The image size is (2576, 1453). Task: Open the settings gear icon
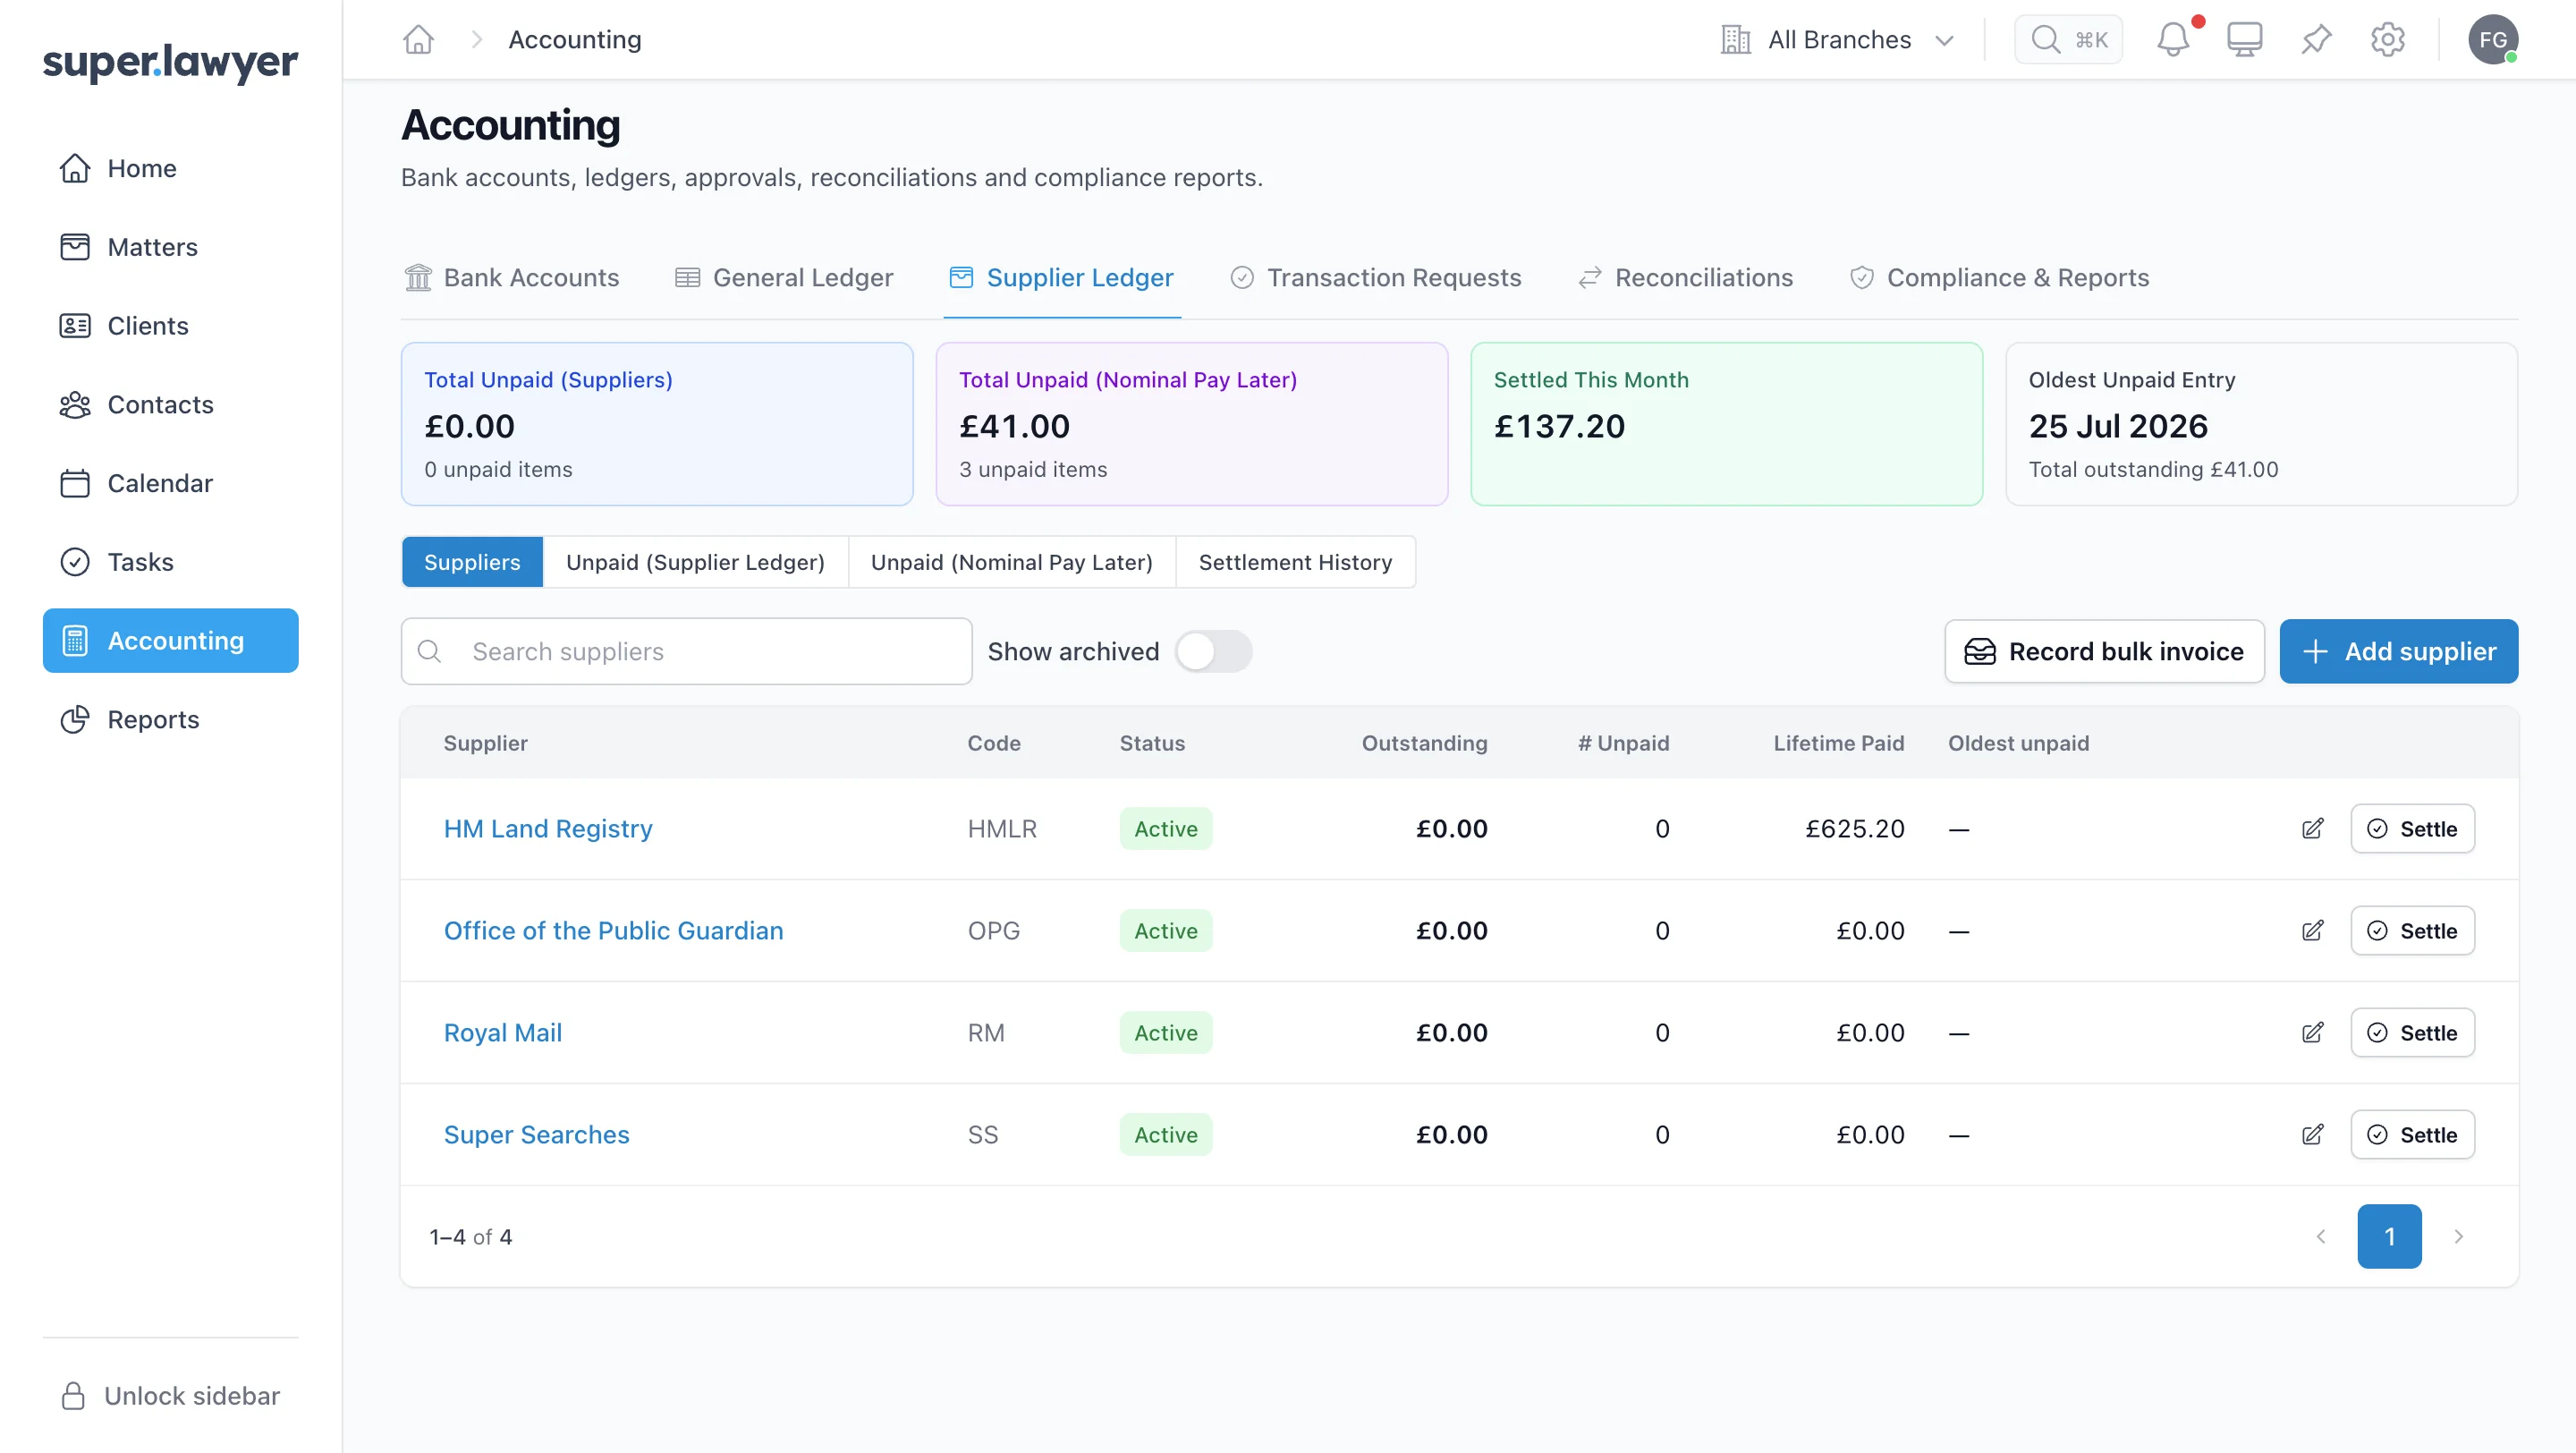[x=2388, y=40]
